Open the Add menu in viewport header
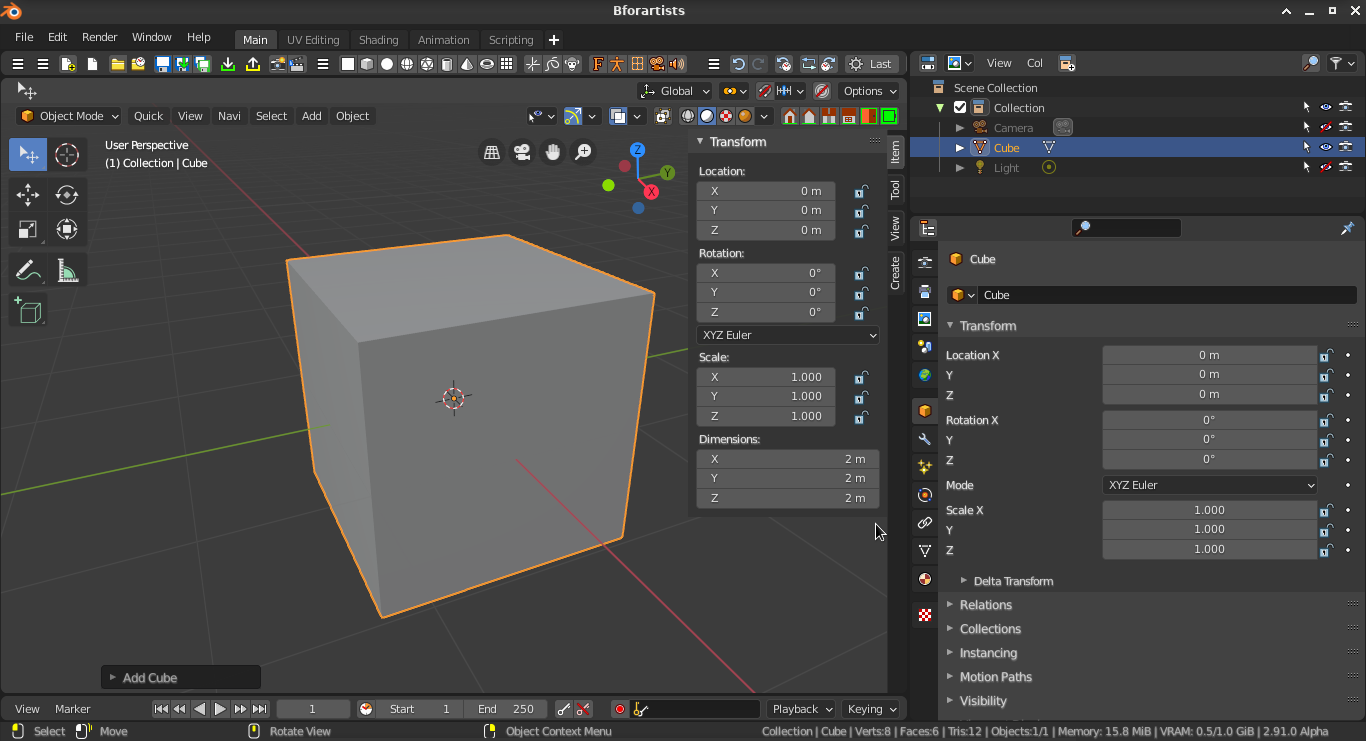The height and width of the screenshot is (741, 1366). (x=312, y=116)
